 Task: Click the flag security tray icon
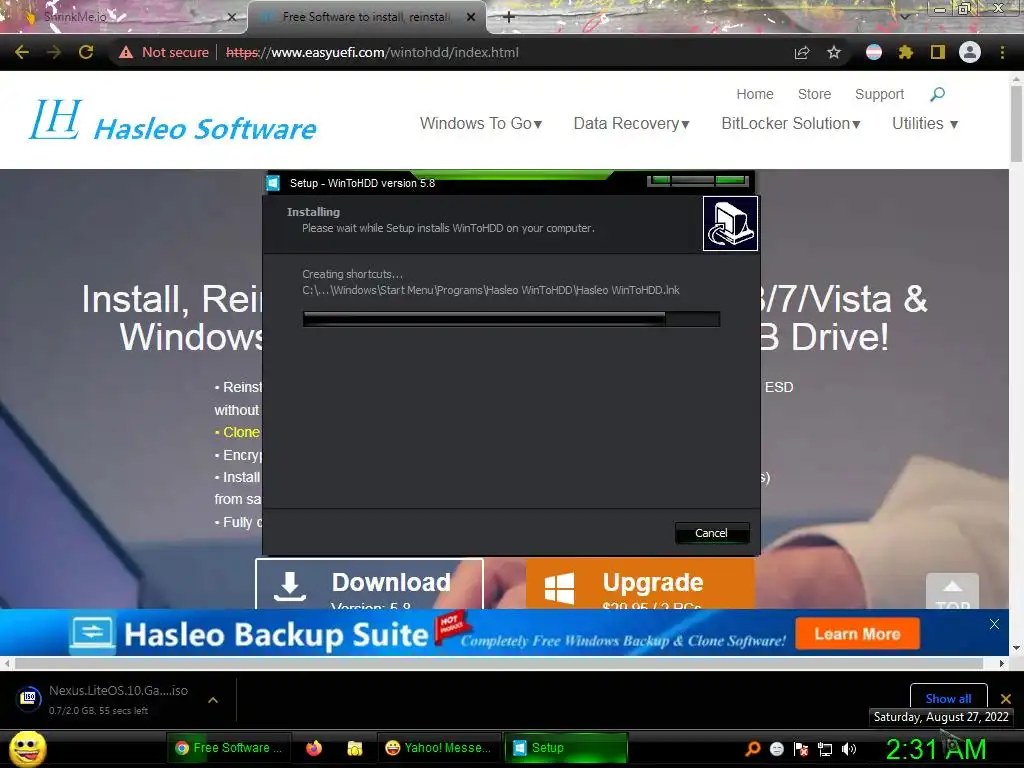pyautogui.click(x=801, y=749)
